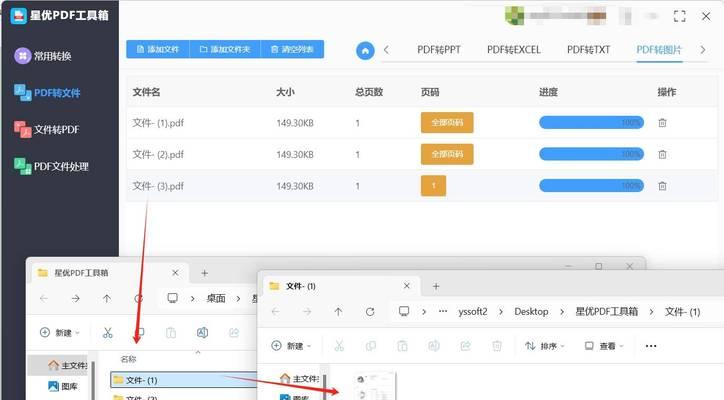724x400 pixels.
Task: Click Desktop breadcrumb in address bar
Action: 531,312
